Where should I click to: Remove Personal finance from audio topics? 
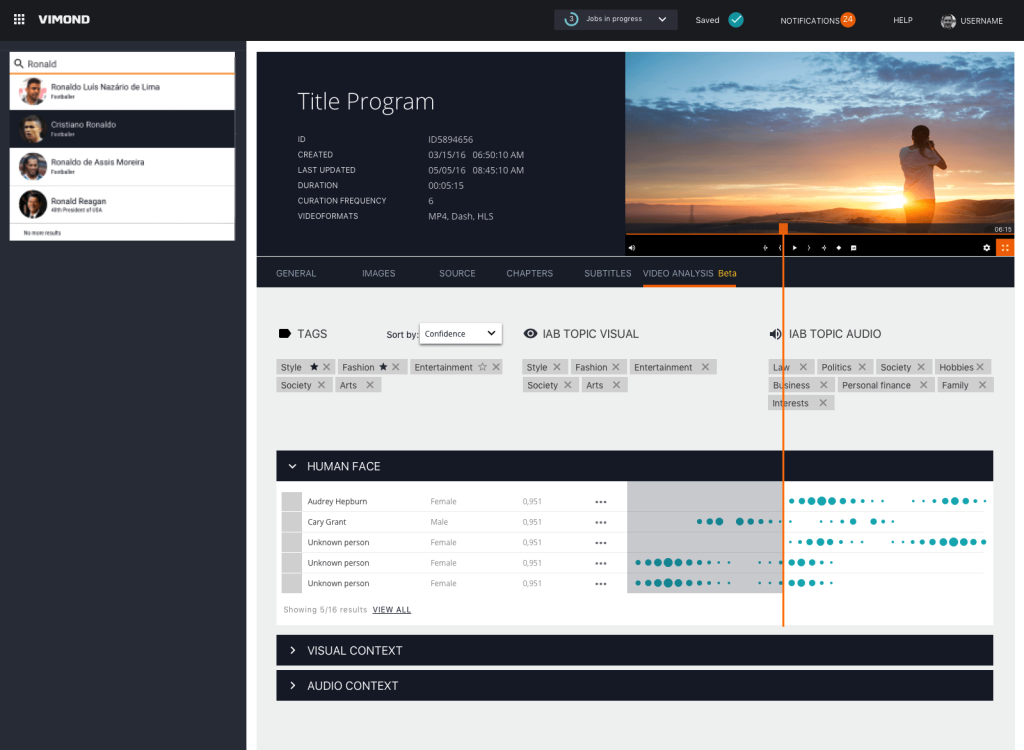(923, 385)
